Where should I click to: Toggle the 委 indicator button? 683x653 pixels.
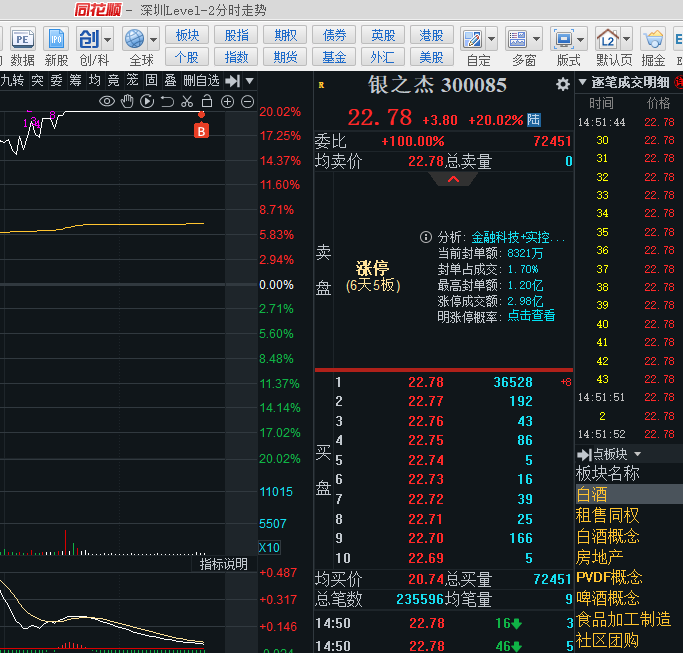pyautogui.click(x=56, y=81)
